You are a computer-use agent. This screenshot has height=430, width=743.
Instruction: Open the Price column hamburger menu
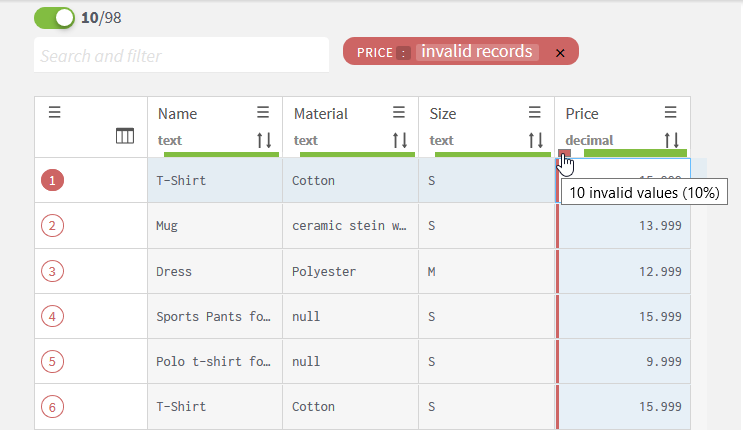point(671,113)
